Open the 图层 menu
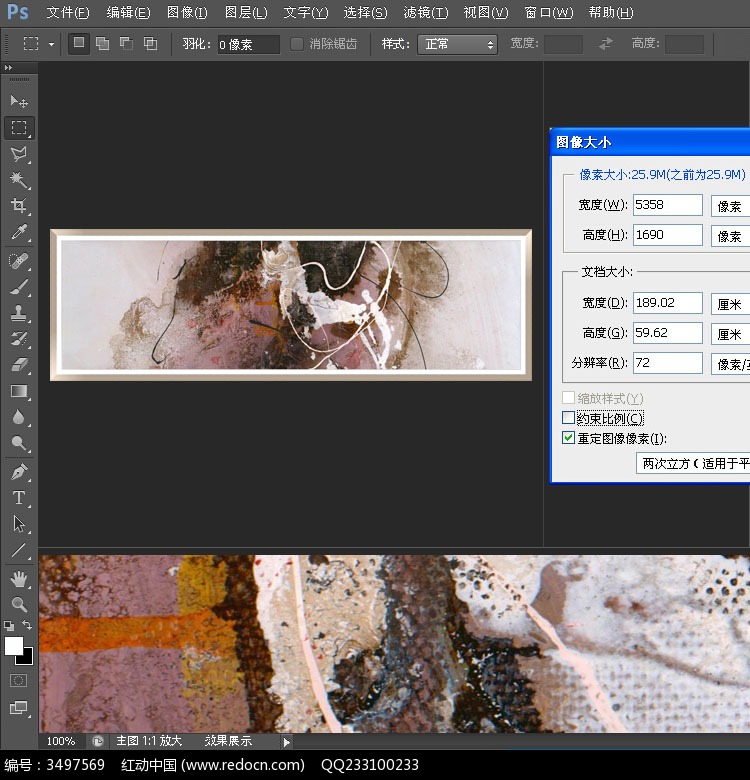Viewport: 750px width, 780px height. pyautogui.click(x=246, y=12)
